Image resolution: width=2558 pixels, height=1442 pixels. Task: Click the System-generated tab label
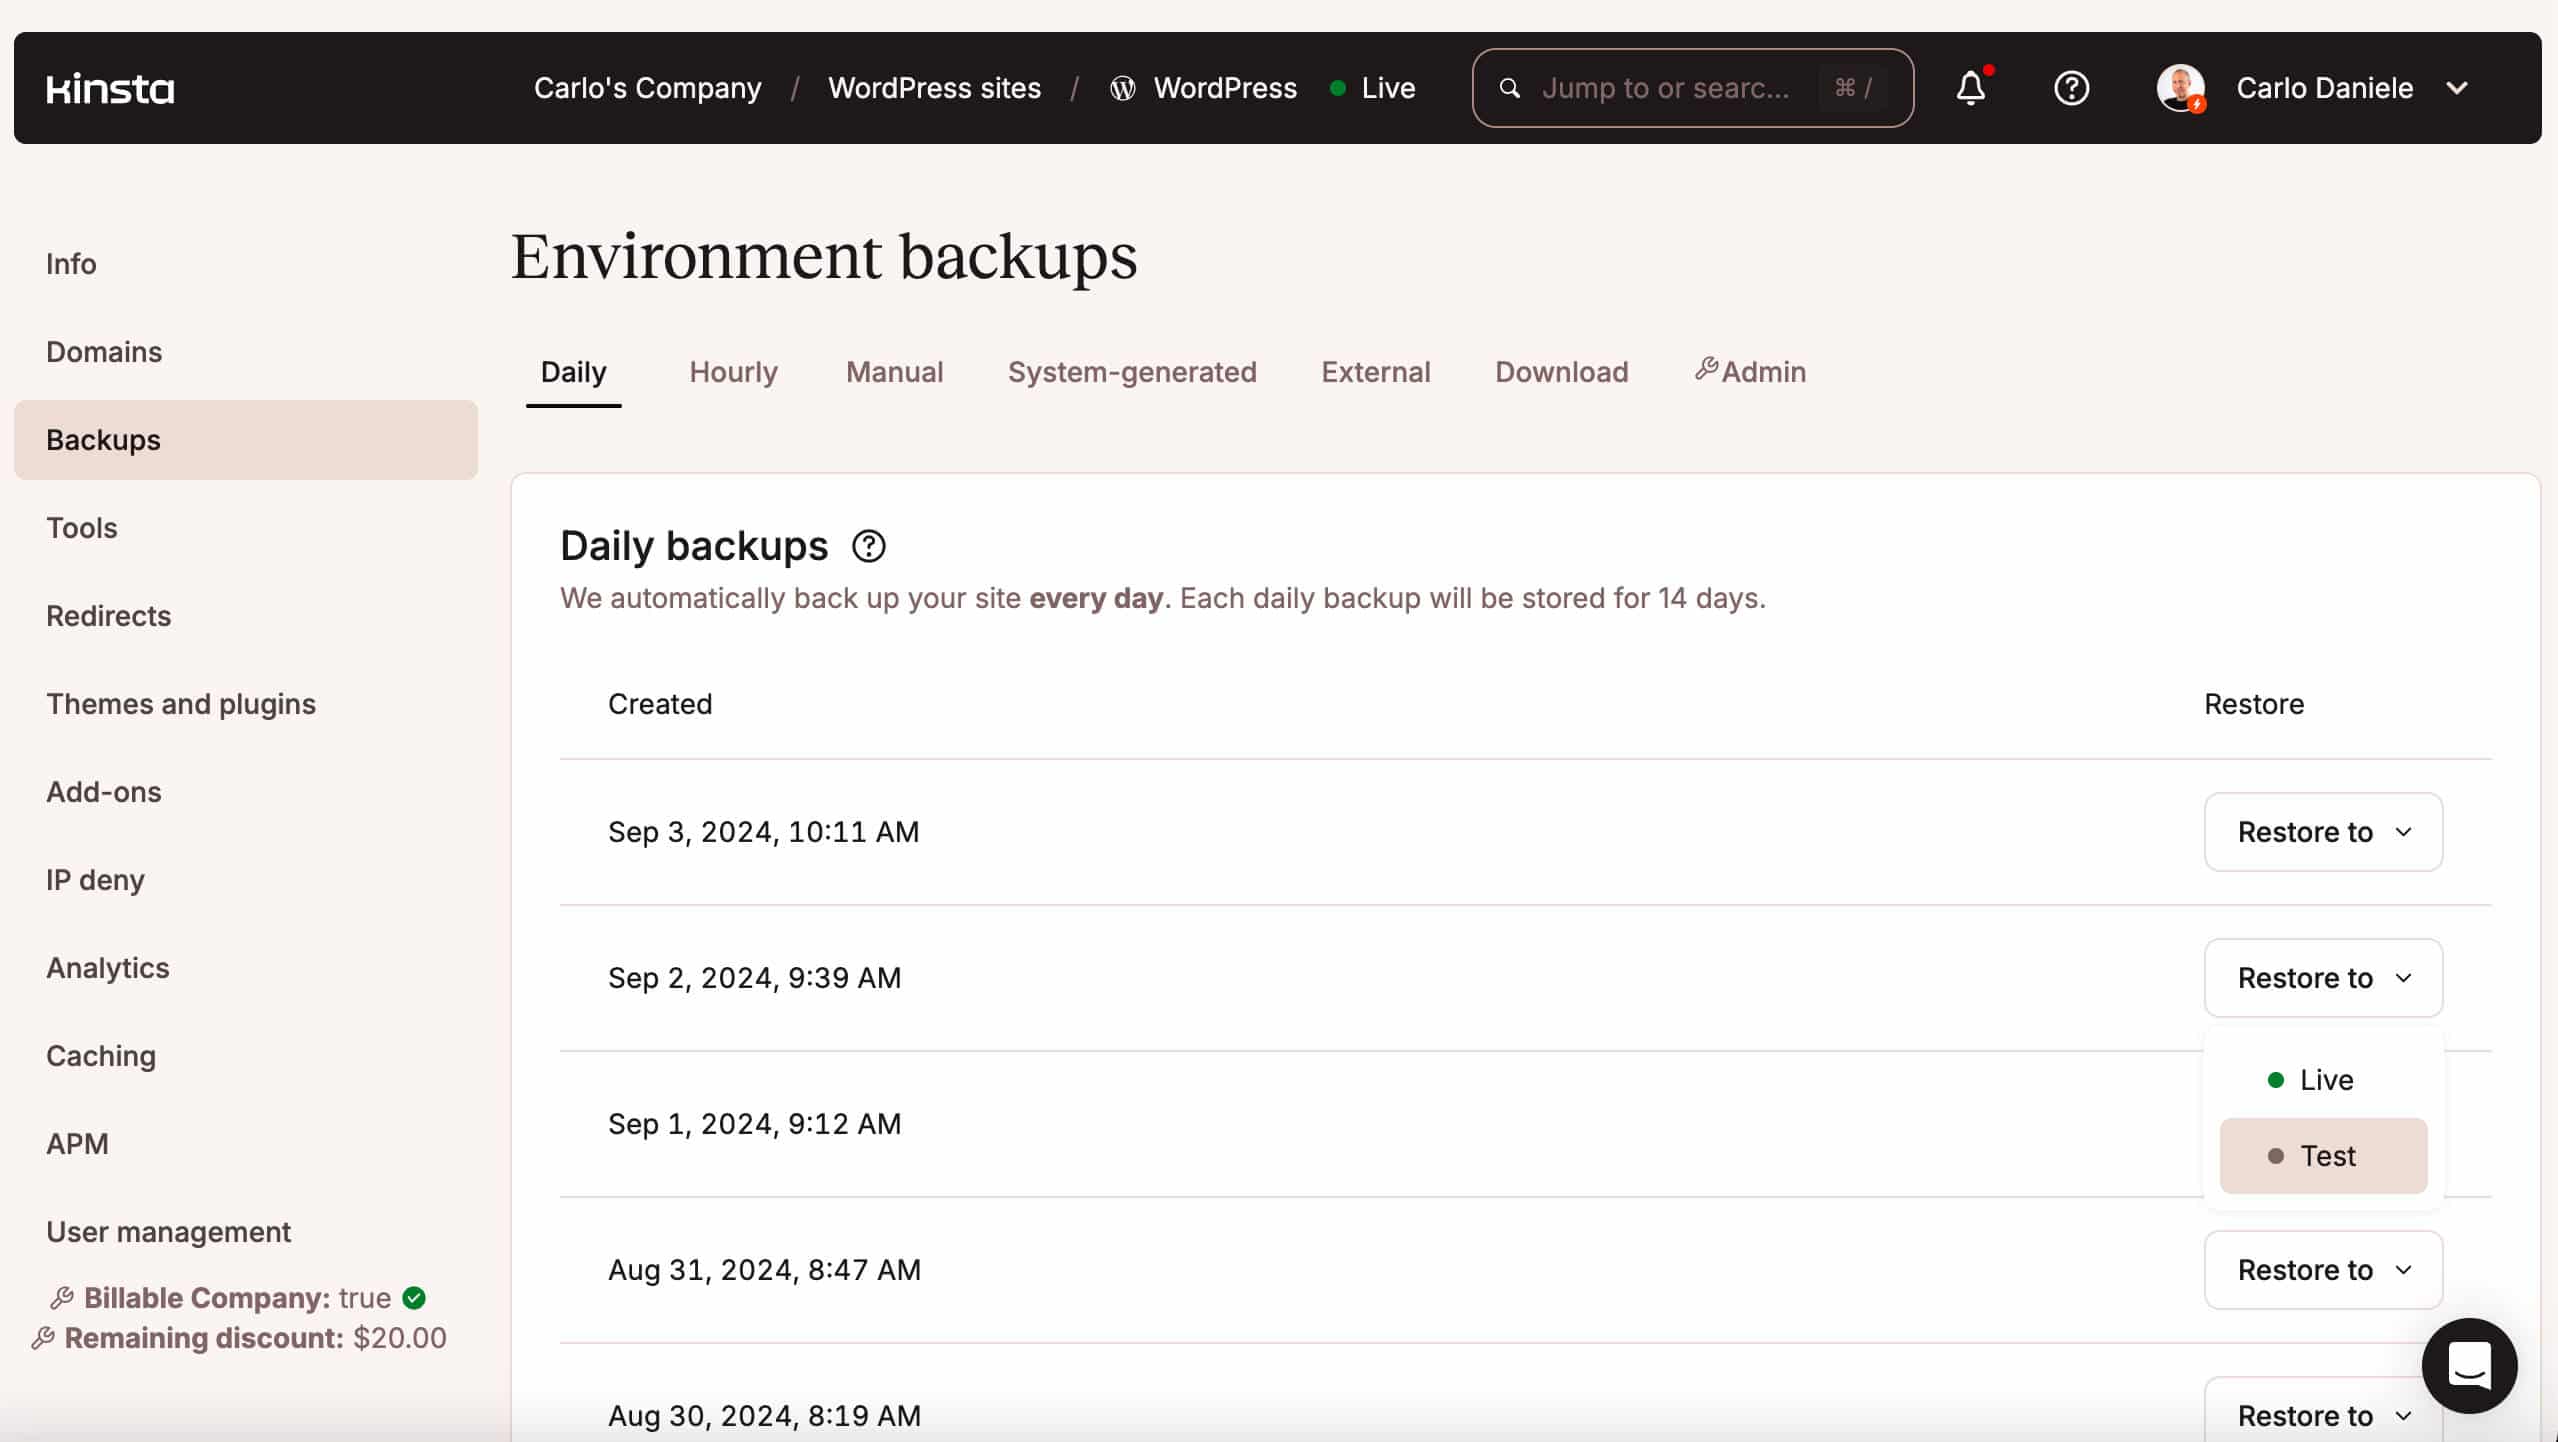pyautogui.click(x=1133, y=372)
